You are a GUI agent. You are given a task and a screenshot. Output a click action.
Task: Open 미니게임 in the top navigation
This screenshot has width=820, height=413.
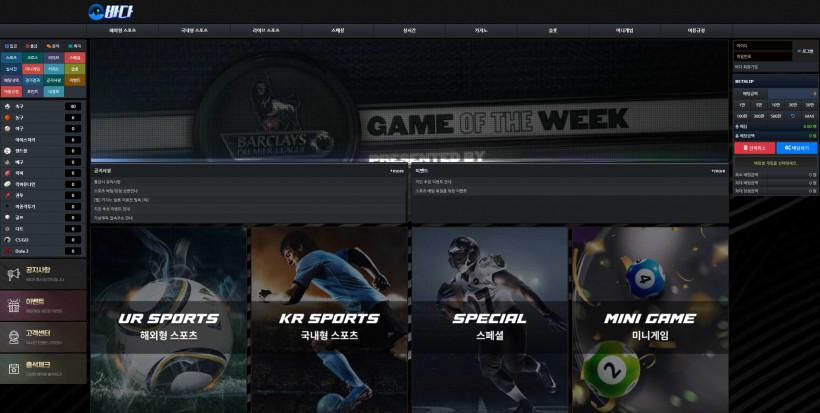[624, 31]
